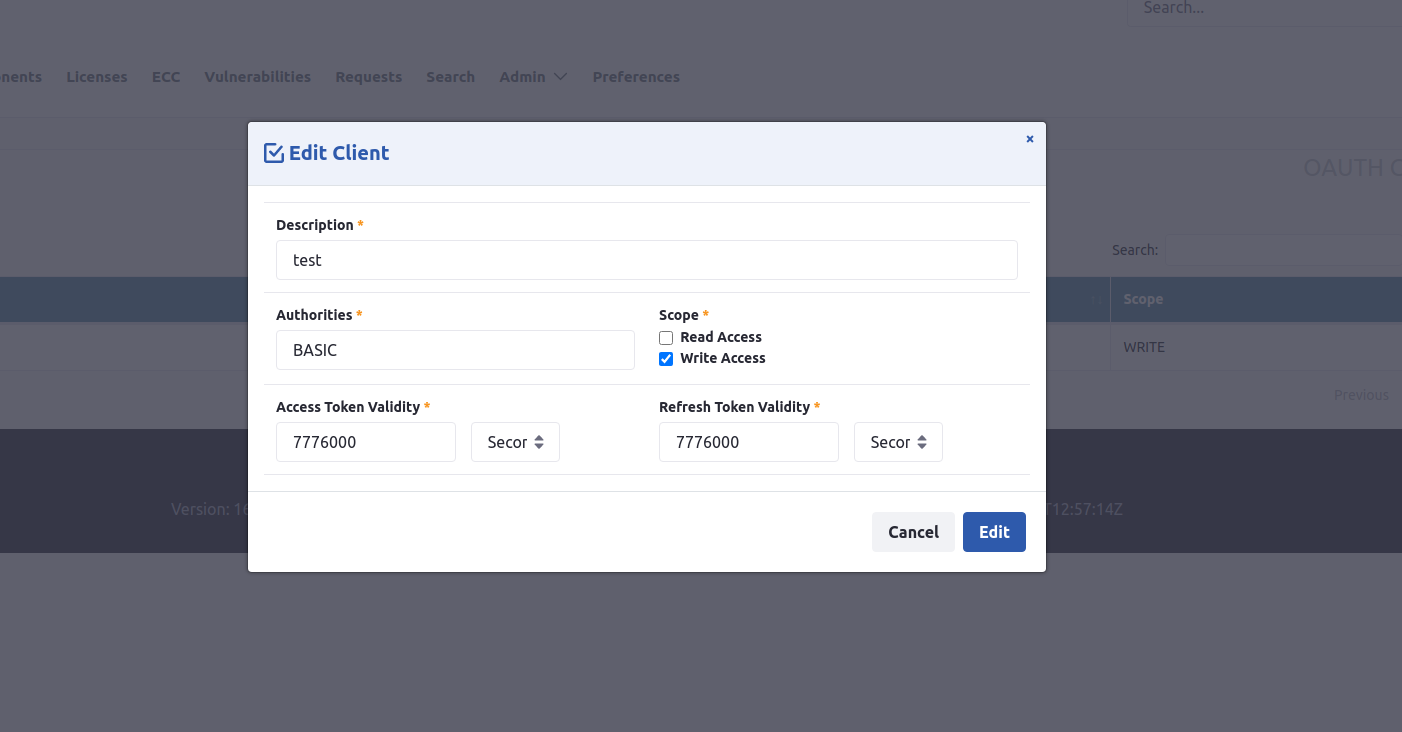Edit the Description field containing test

pyautogui.click(x=646, y=259)
